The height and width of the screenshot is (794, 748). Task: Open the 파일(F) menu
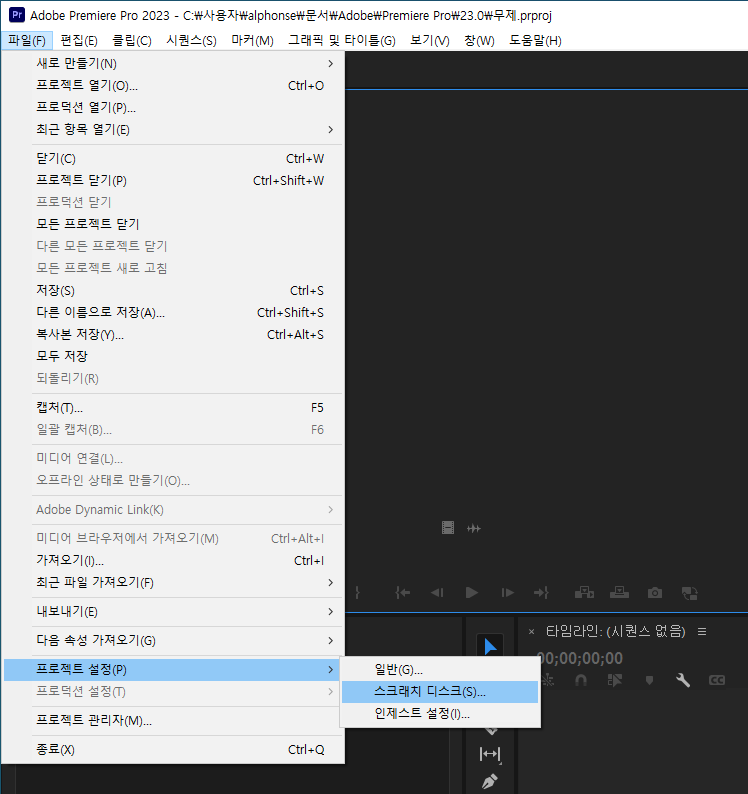[x=27, y=40]
